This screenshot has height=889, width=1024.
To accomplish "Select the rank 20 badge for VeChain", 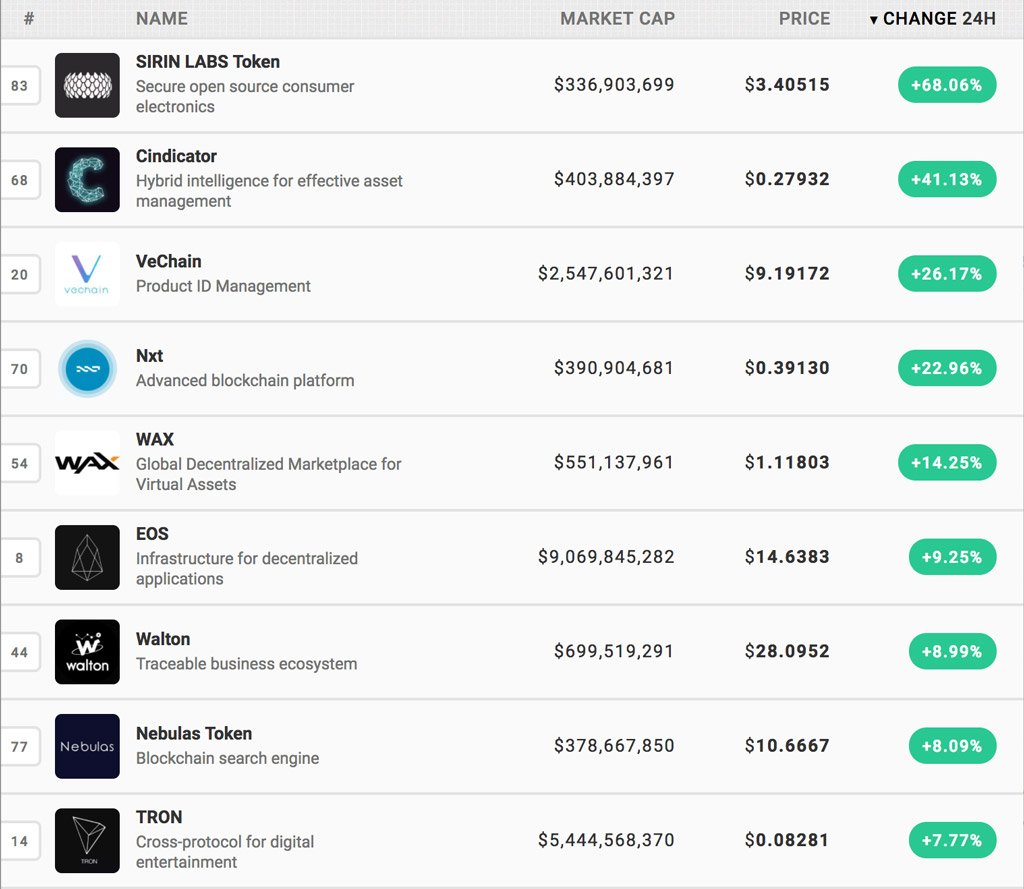I will [x=19, y=274].
